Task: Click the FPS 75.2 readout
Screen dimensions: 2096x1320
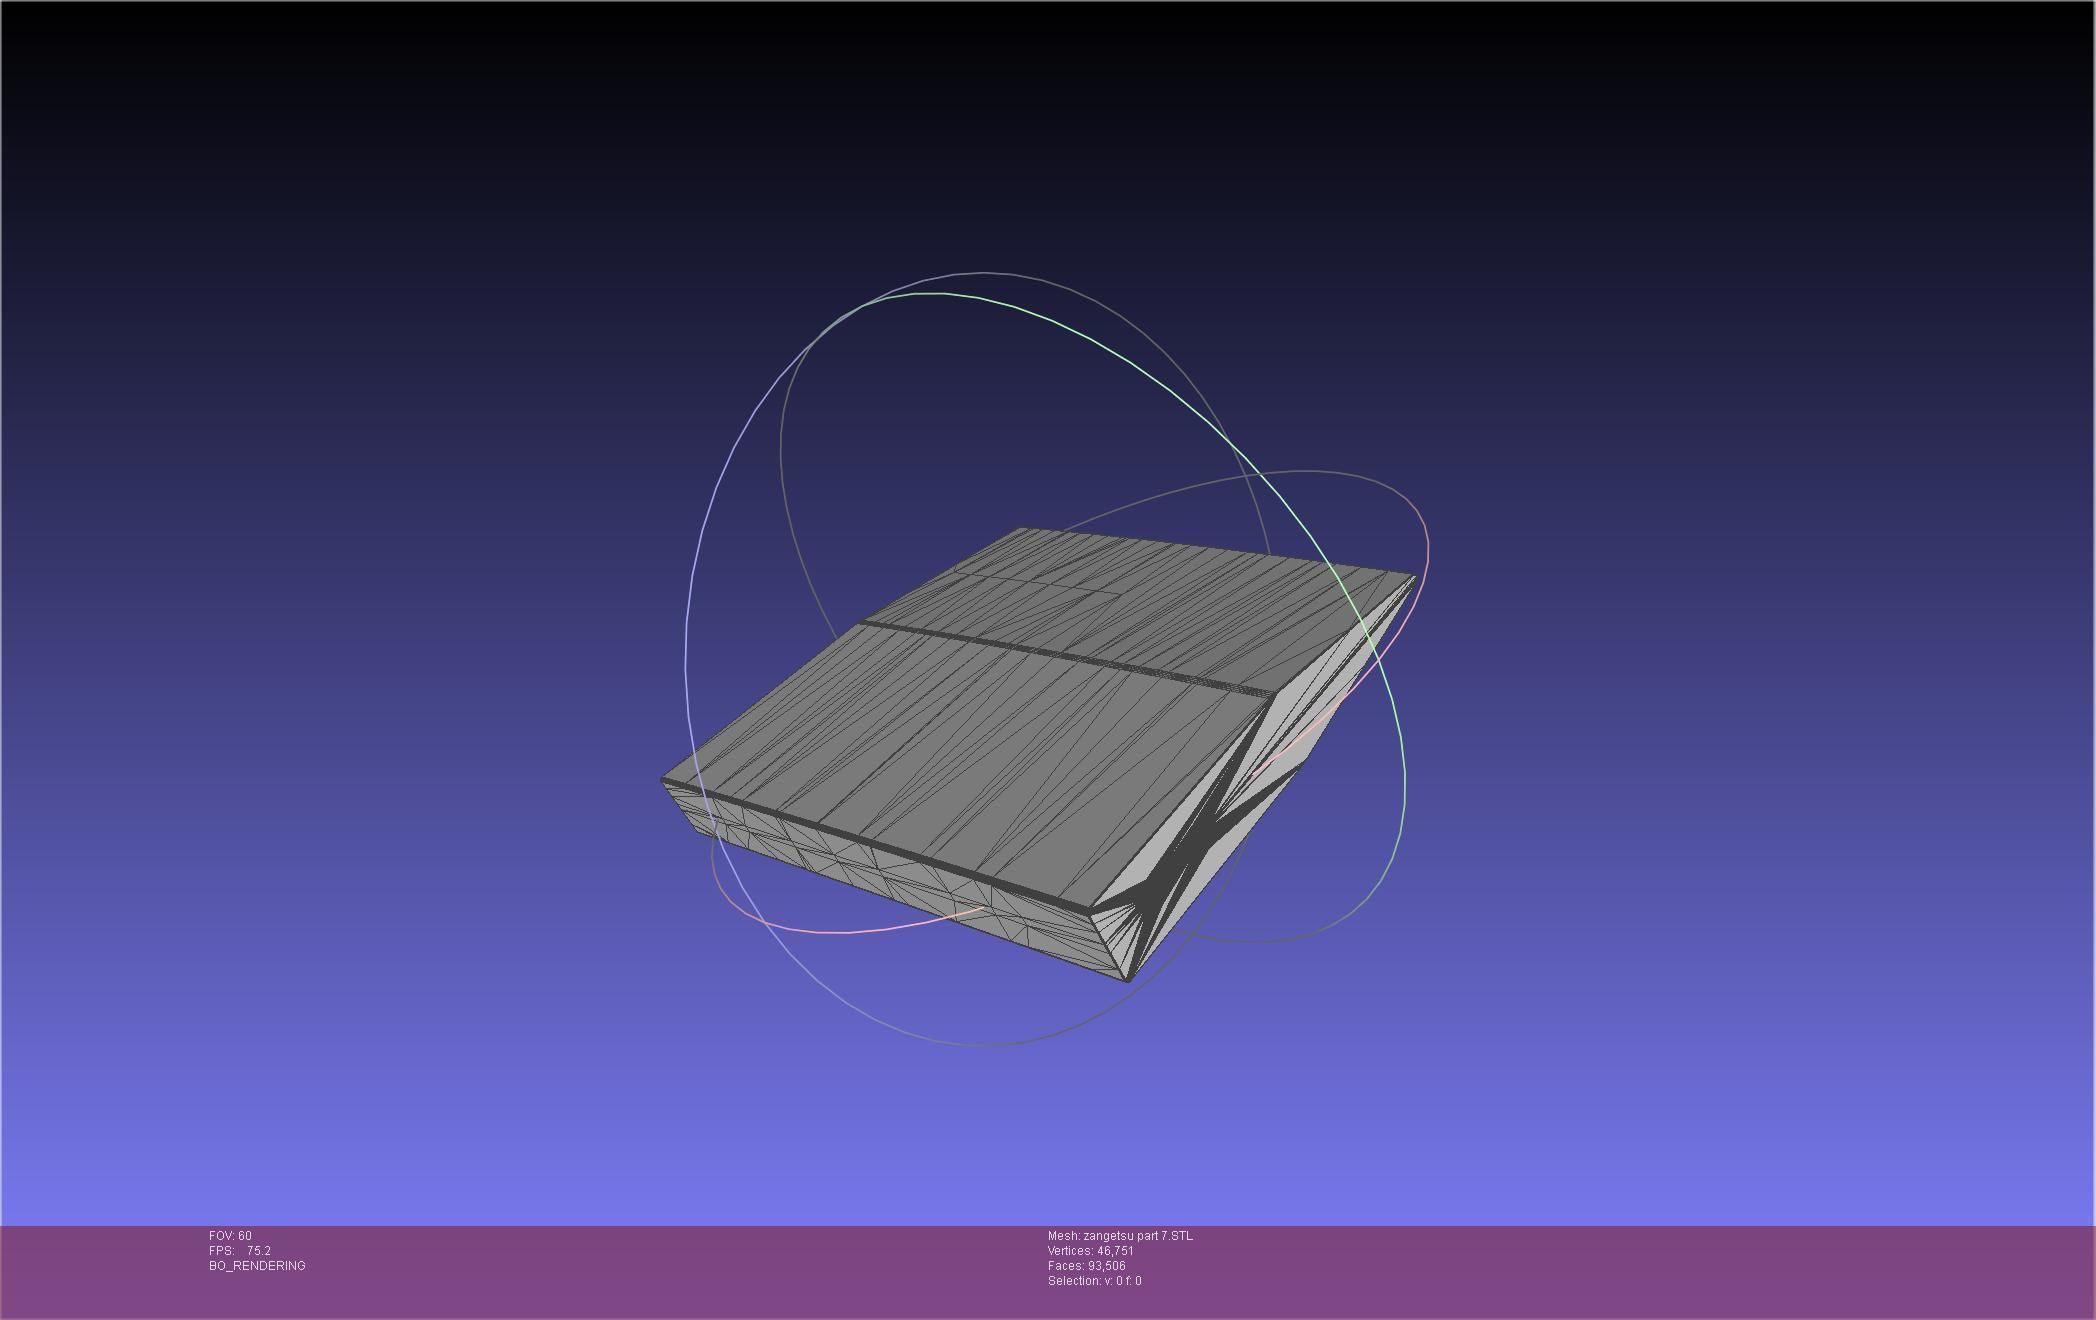Action: (240, 1251)
